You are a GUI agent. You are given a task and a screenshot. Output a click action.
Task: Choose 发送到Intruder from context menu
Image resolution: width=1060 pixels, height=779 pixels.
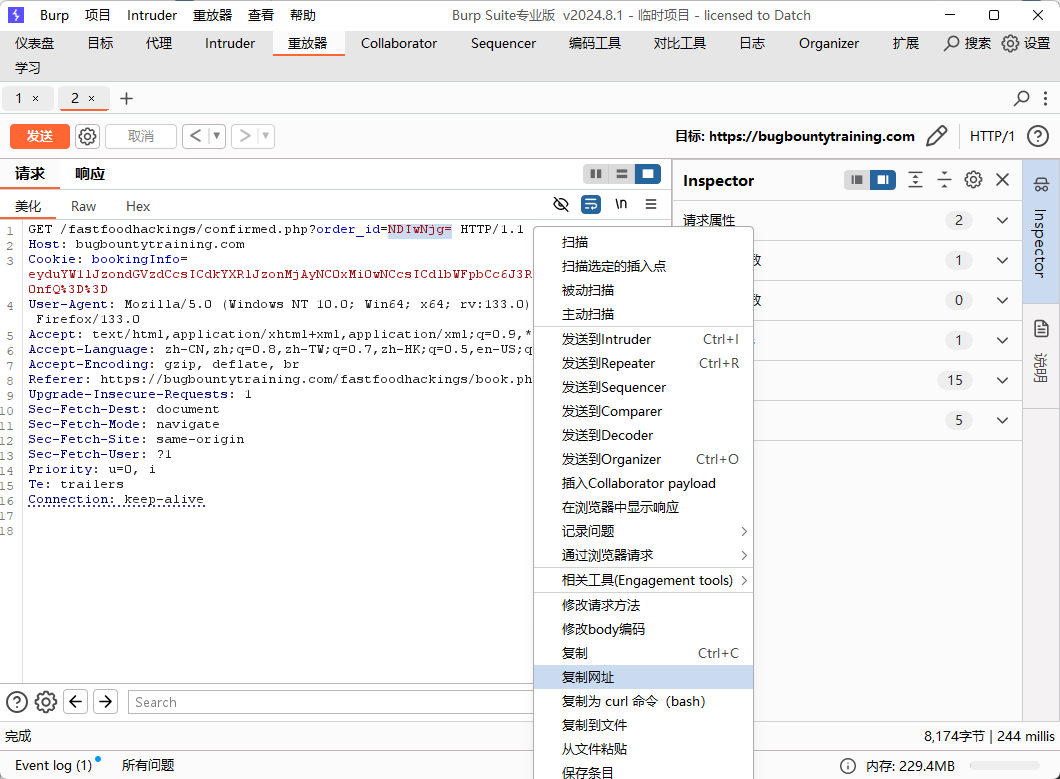pyautogui.click(x=643, y=339)
